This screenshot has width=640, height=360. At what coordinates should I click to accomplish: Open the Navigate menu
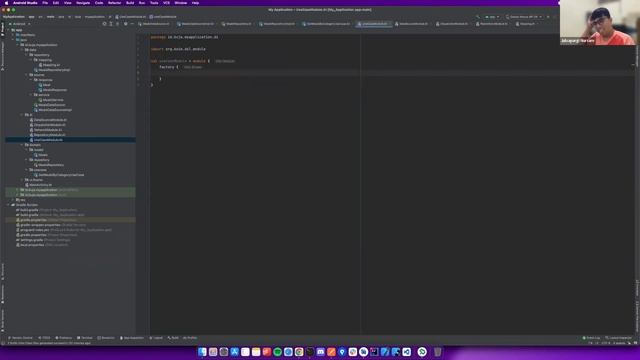tap(83, 3)
